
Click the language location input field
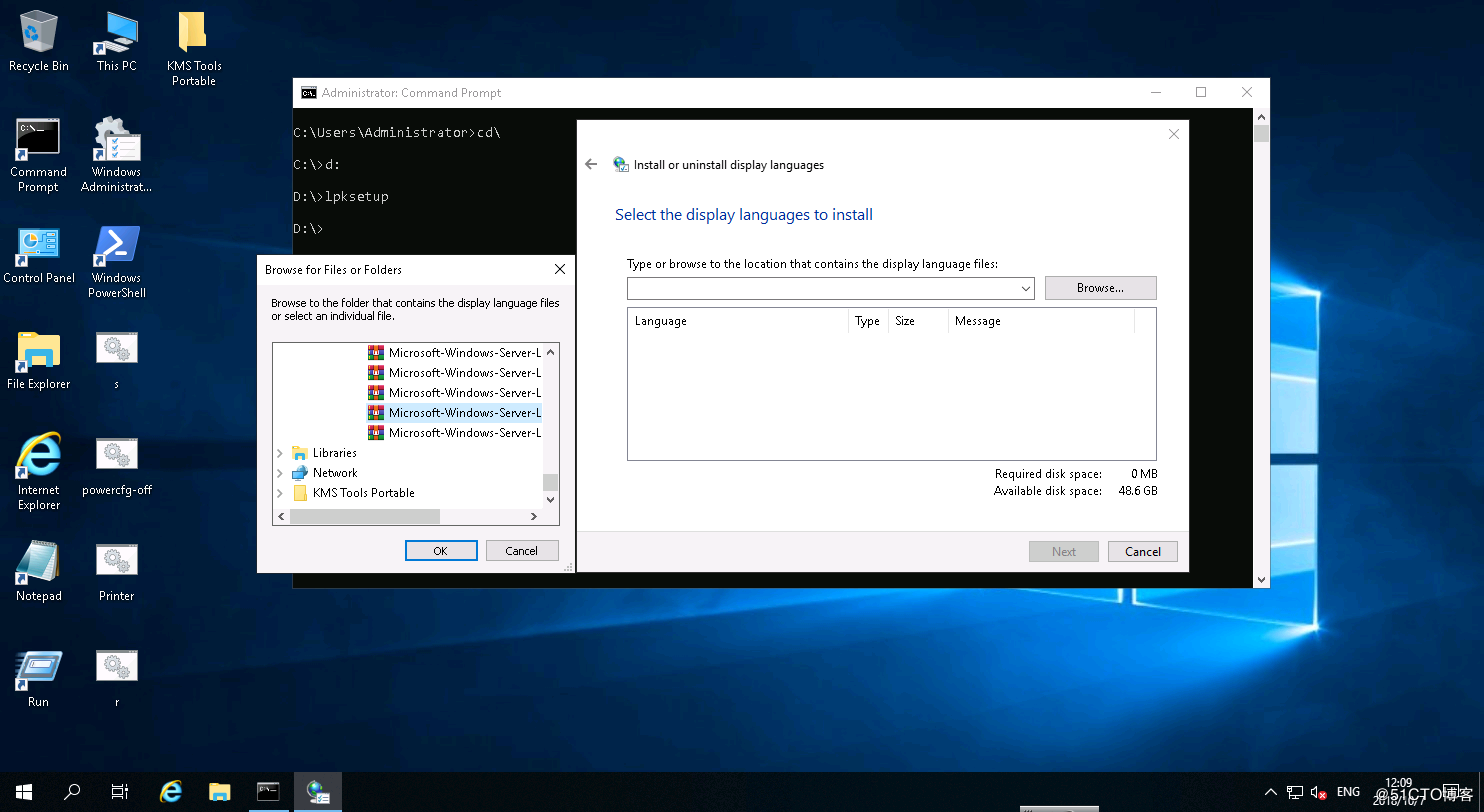pyautogui.click(x=822, y=289)
